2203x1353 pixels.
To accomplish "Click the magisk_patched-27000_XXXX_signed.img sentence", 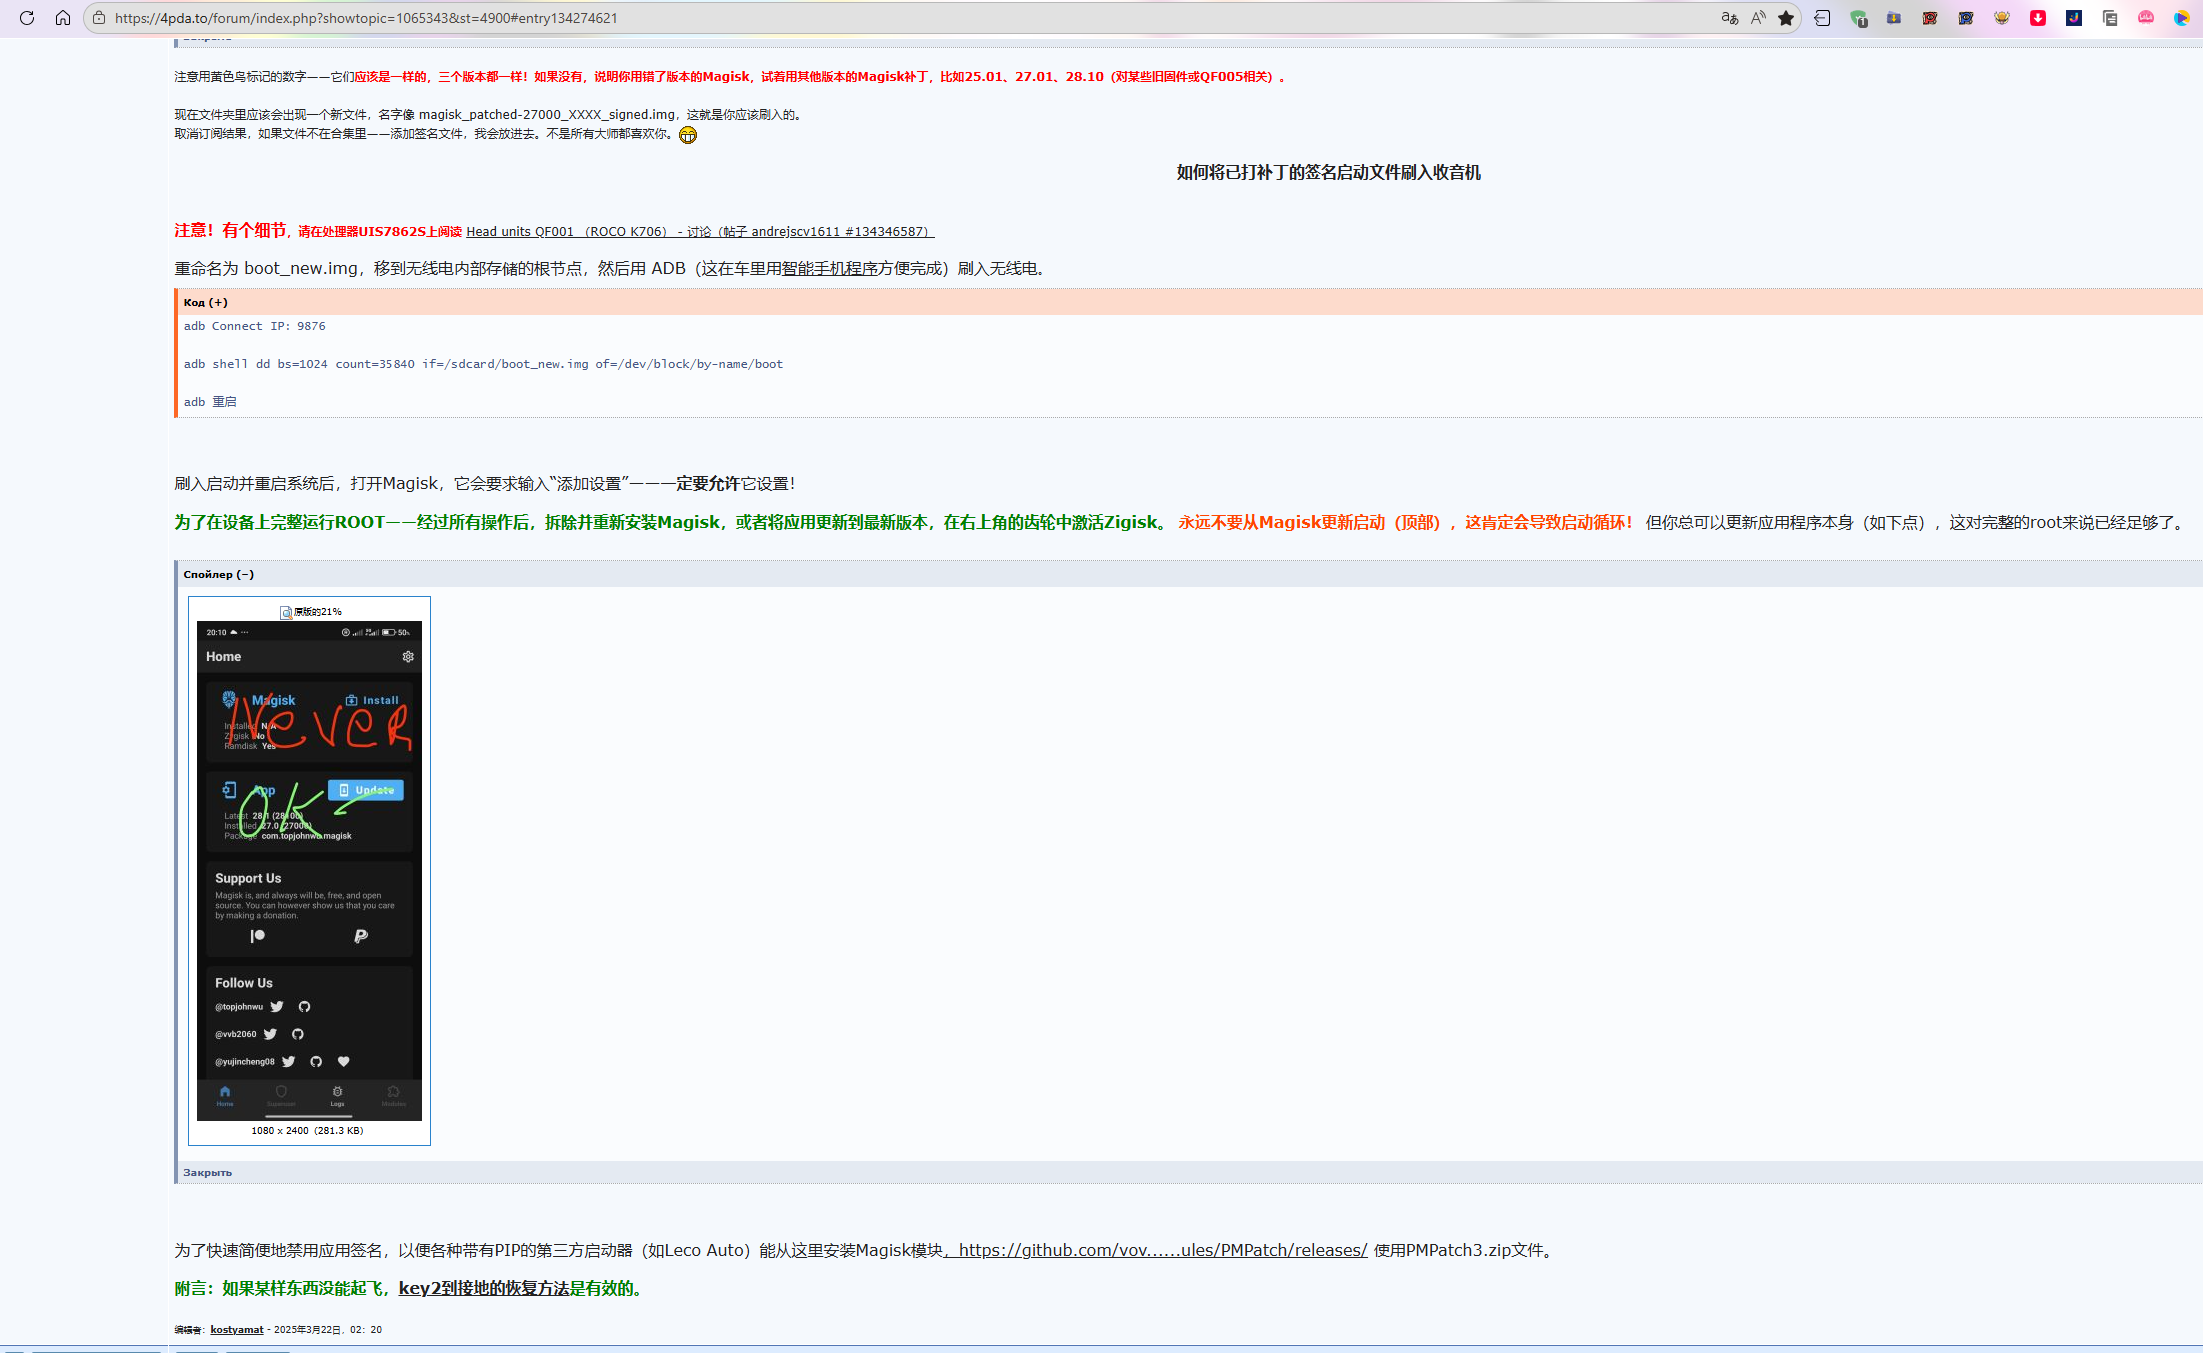I will tap(490, 115).
